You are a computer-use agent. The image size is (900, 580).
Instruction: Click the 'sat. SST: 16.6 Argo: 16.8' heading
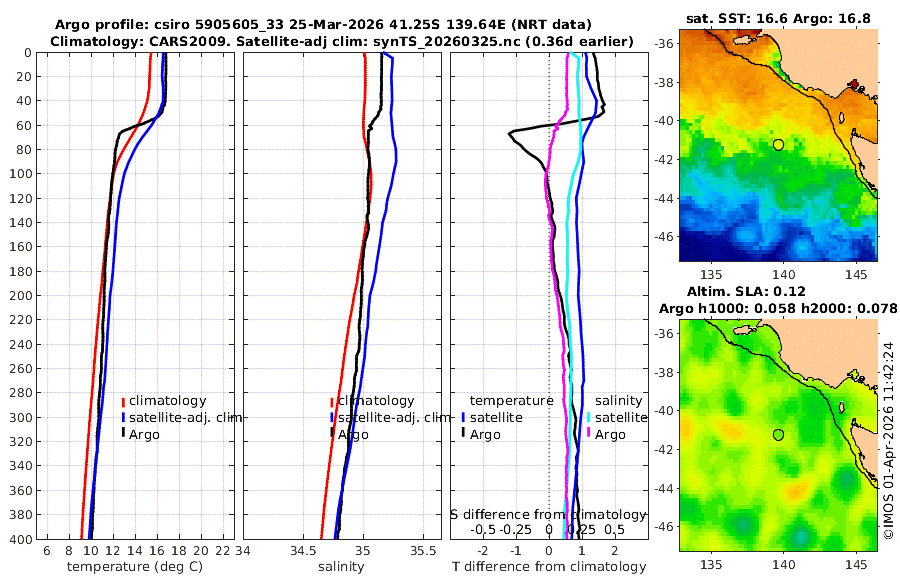(x=778, y=19)
